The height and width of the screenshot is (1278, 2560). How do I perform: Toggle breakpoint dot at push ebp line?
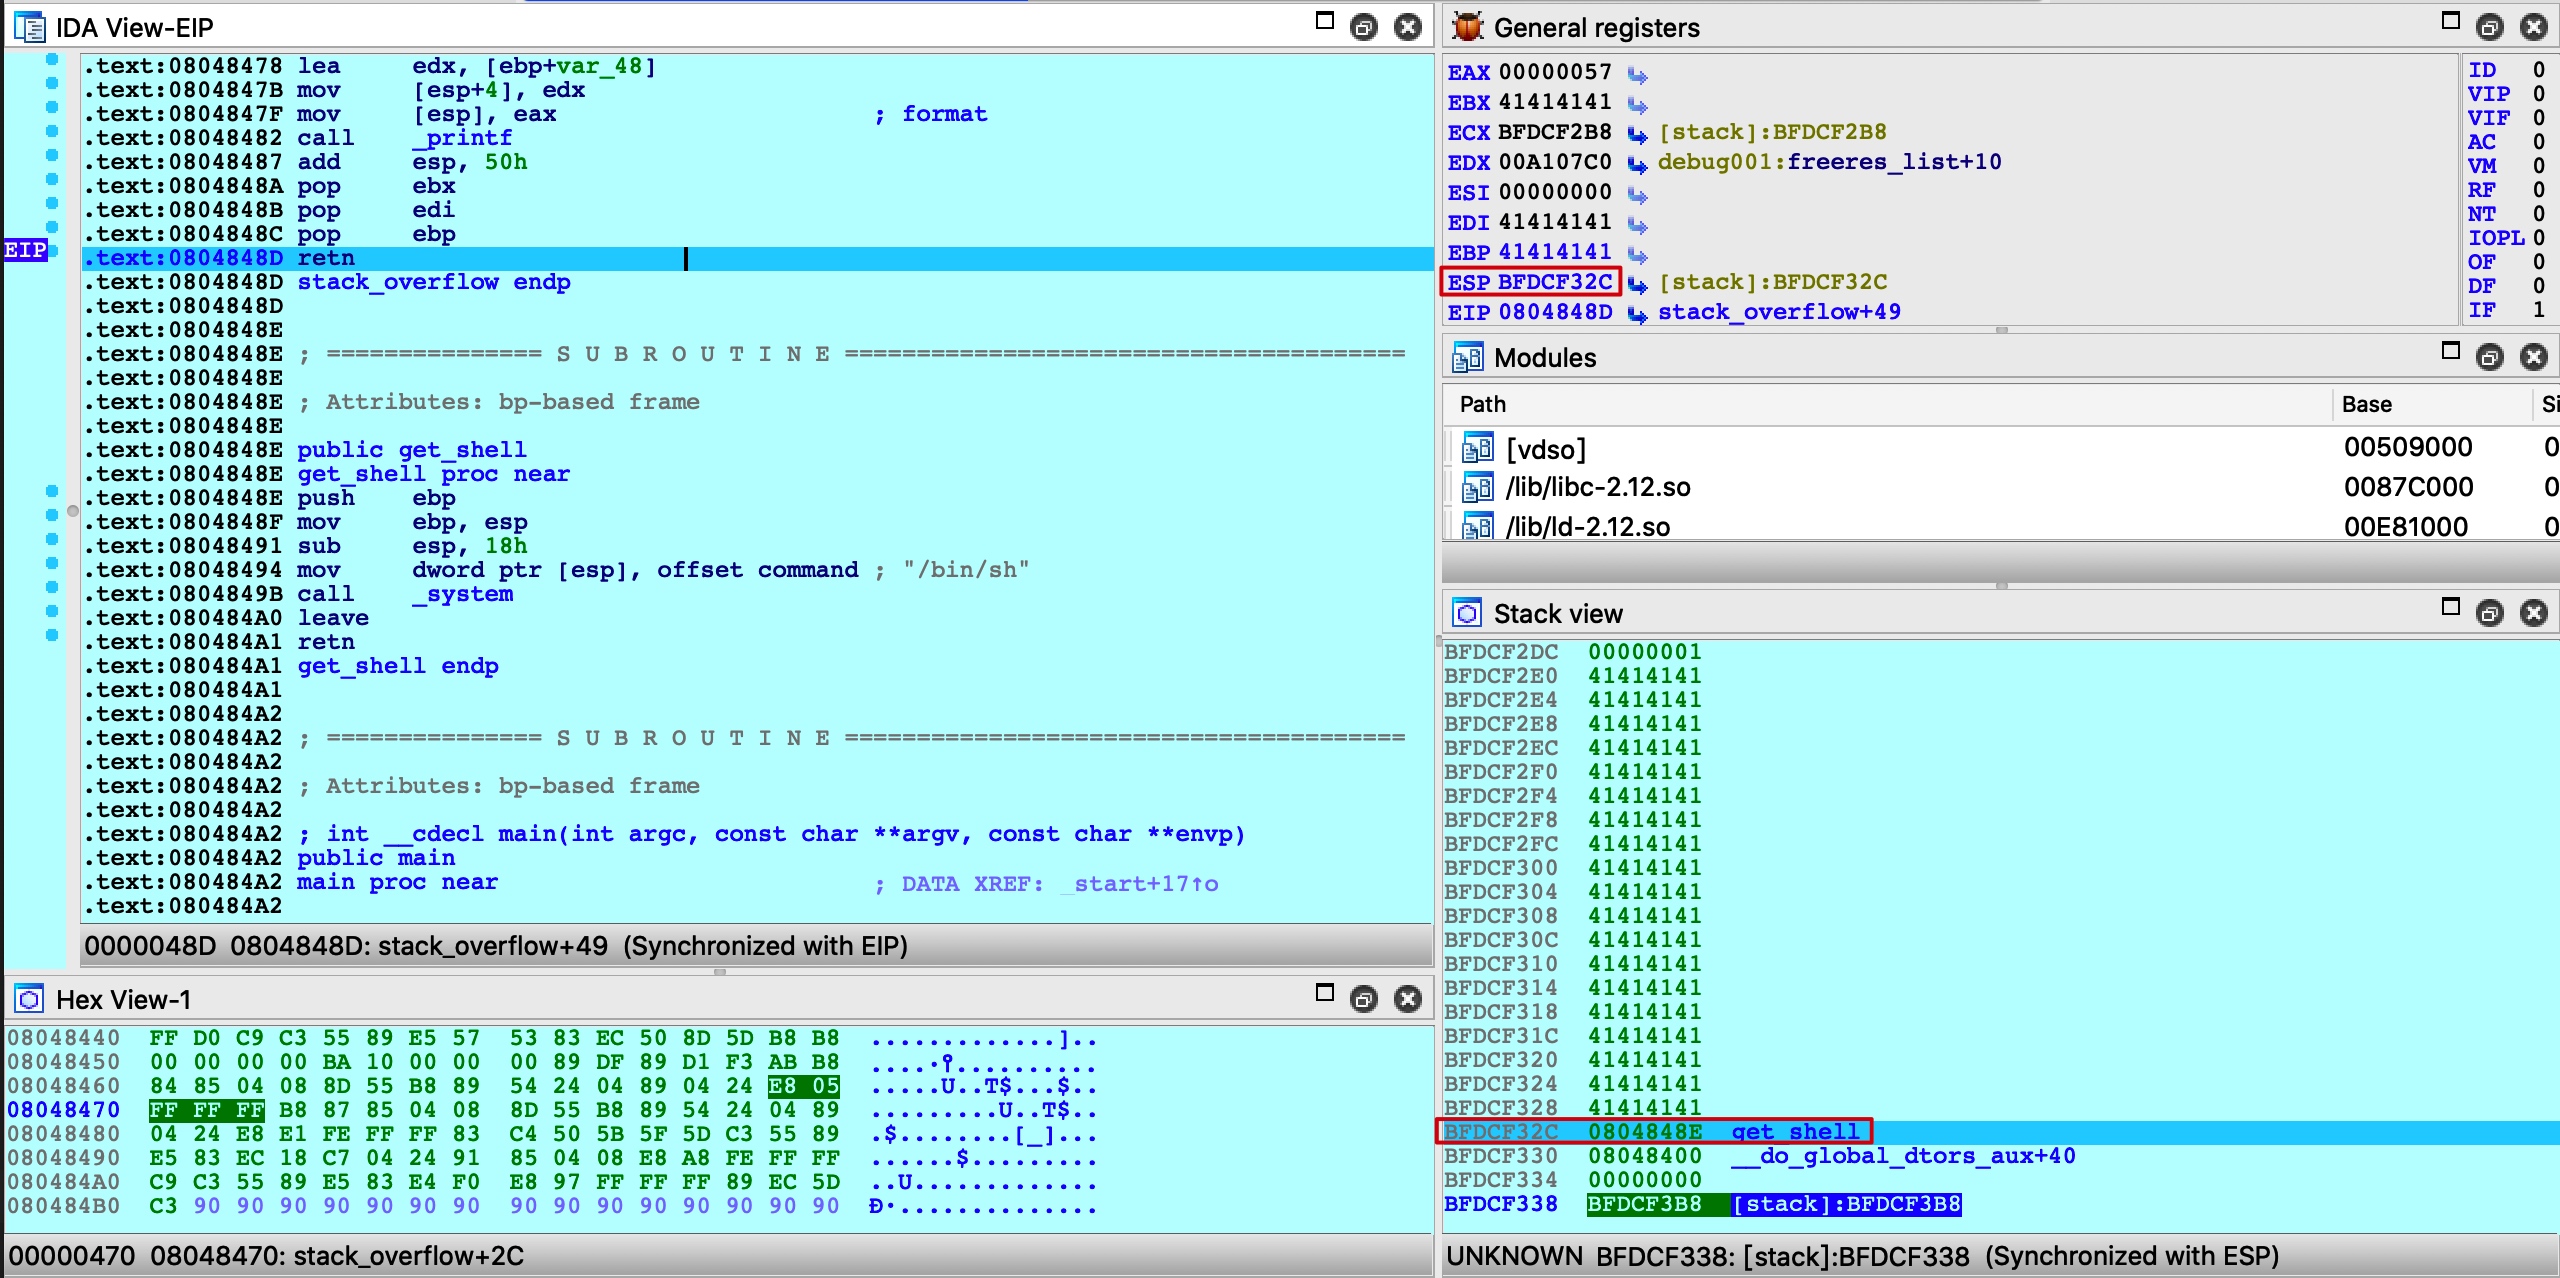pyautogui.click(x=52, y=491)
